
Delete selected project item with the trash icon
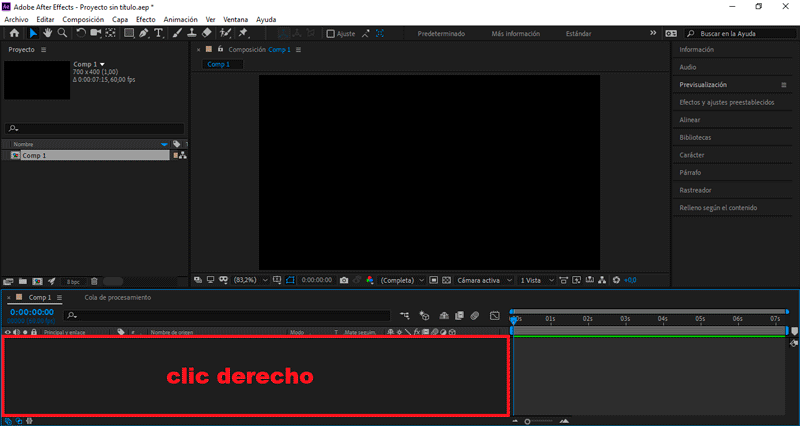(94, 281)
